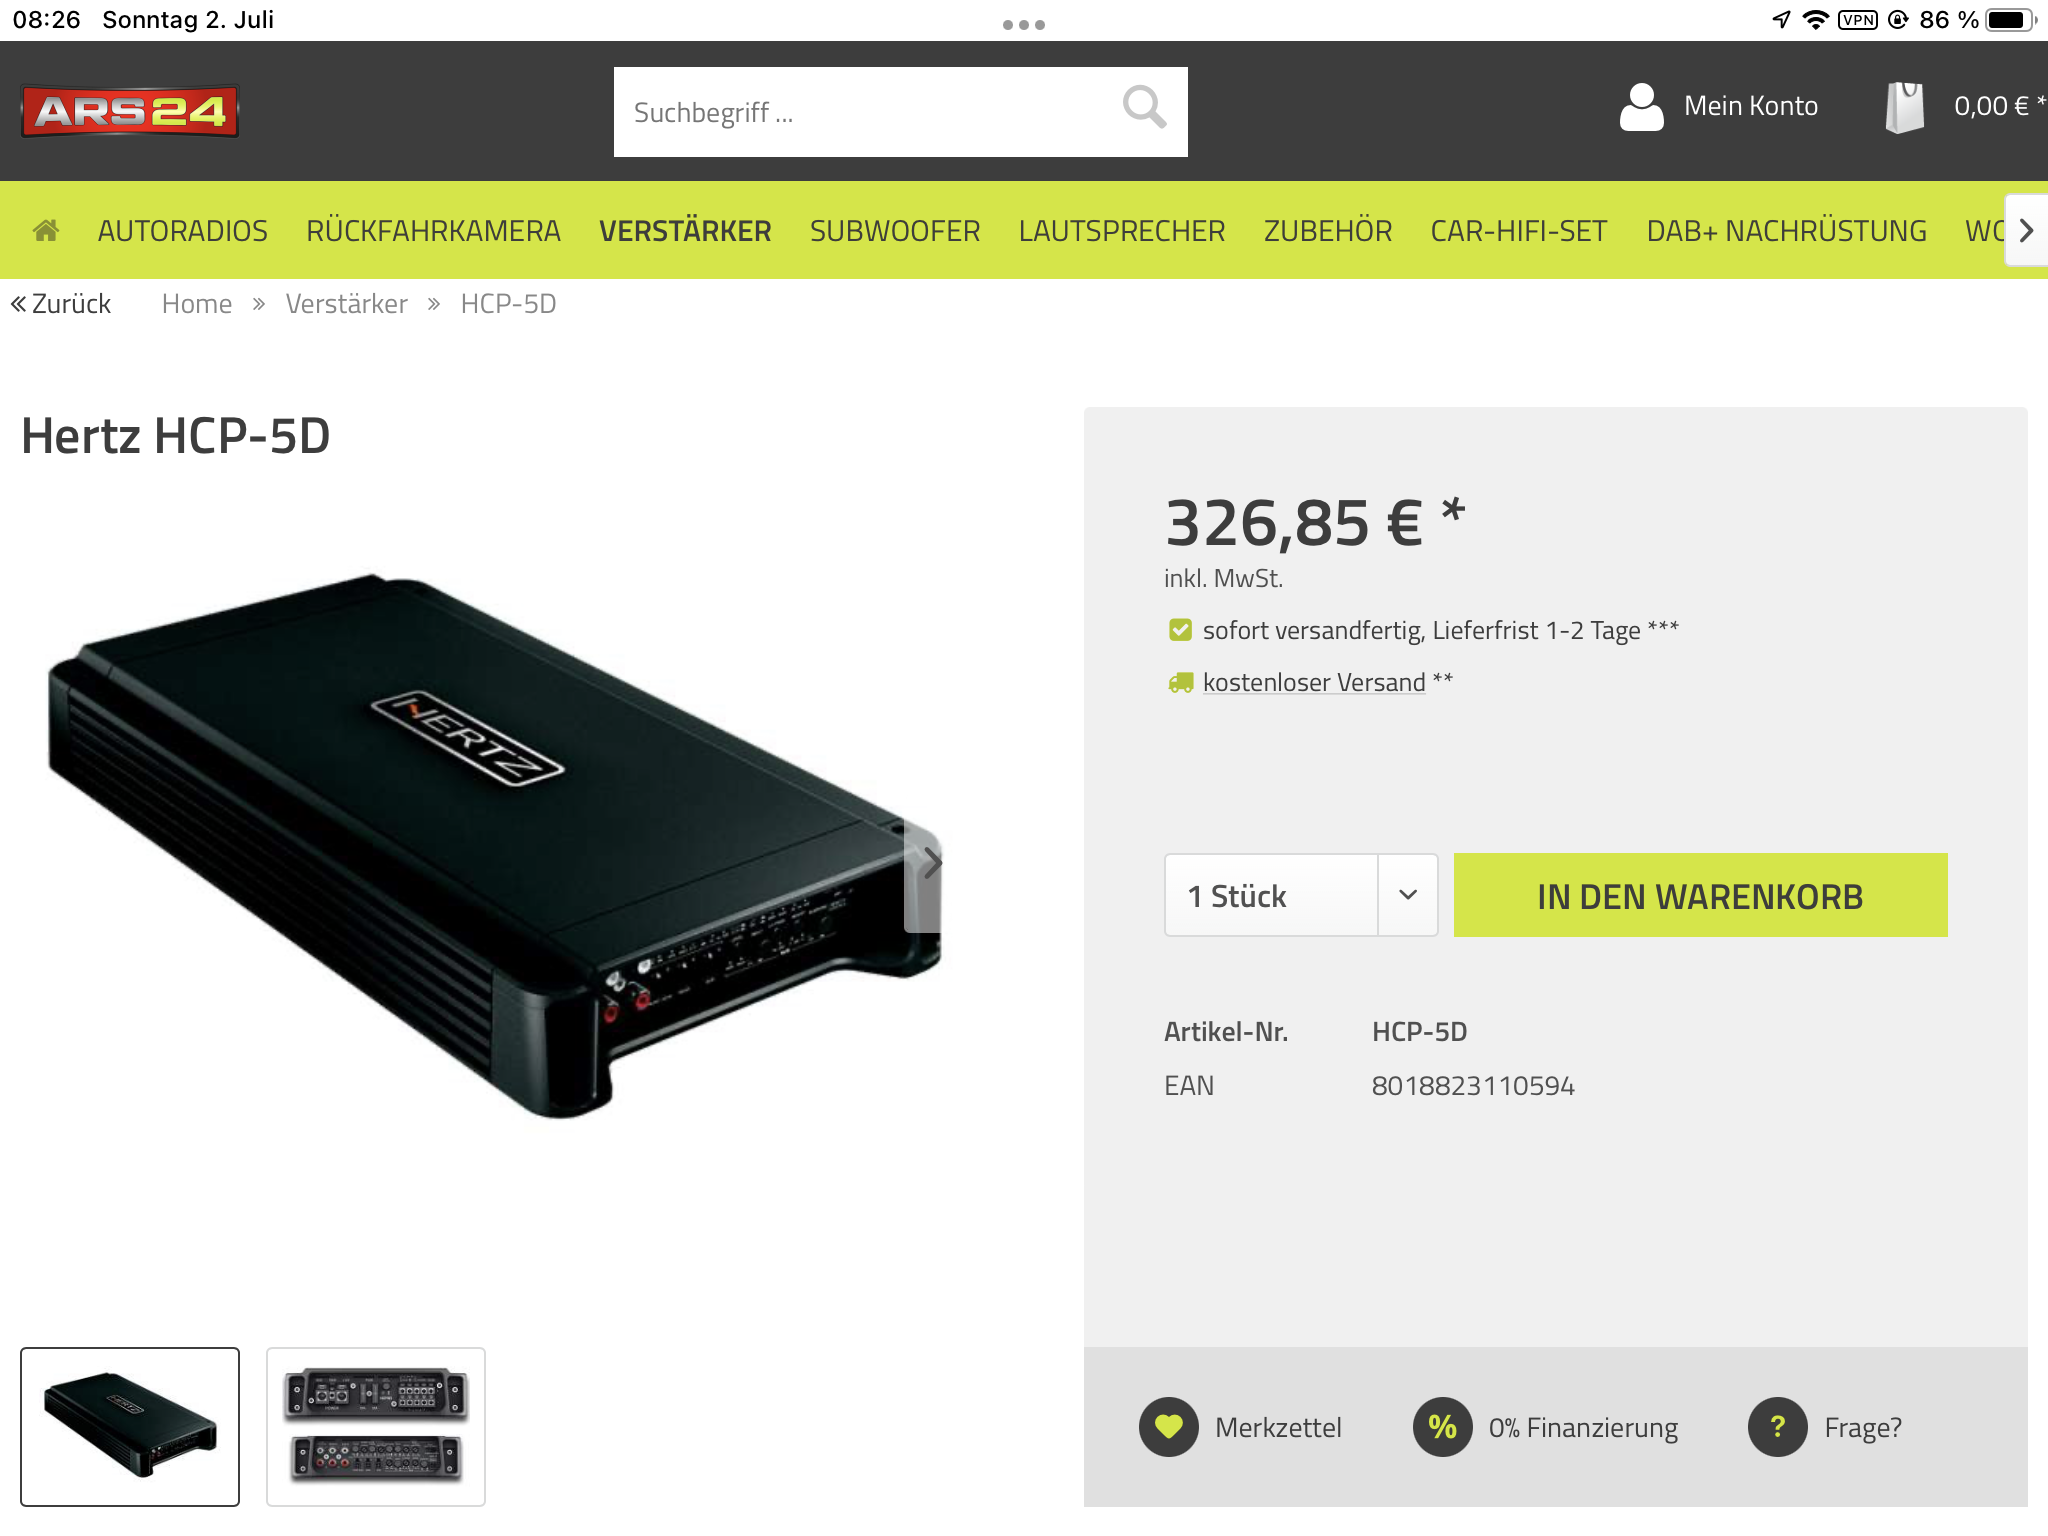The width and height of the screenshot is (2048, 1536).
Task: Click the Merkzettel heart icon
Action: [x=1168, y=1427]
